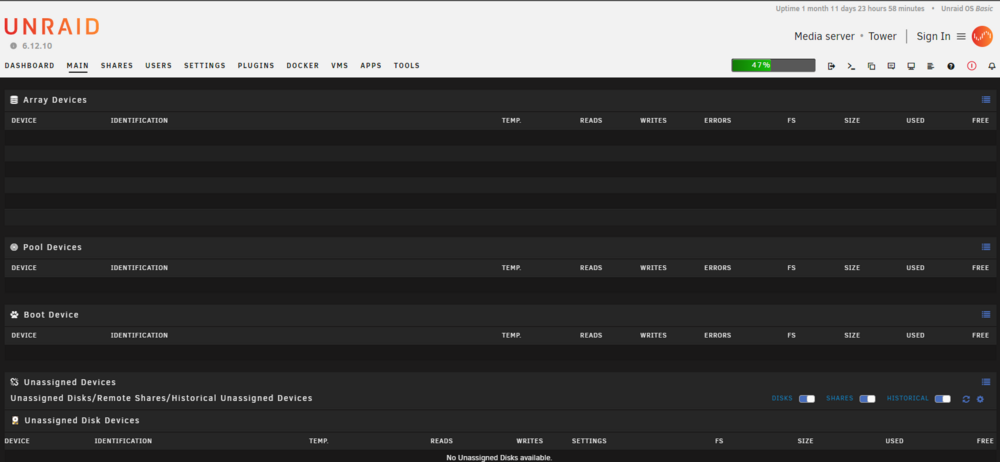The height and width of the screenshot is (462, 1000).
Task: Open the Tools tab
Action: click(406, 66)
